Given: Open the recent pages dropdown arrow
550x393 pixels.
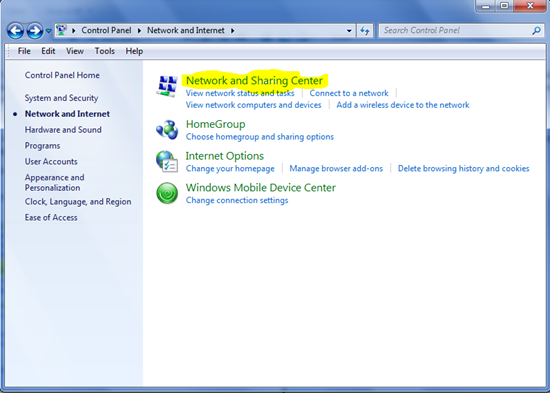Looking at the screenshot, I should (x=49, y=31).
